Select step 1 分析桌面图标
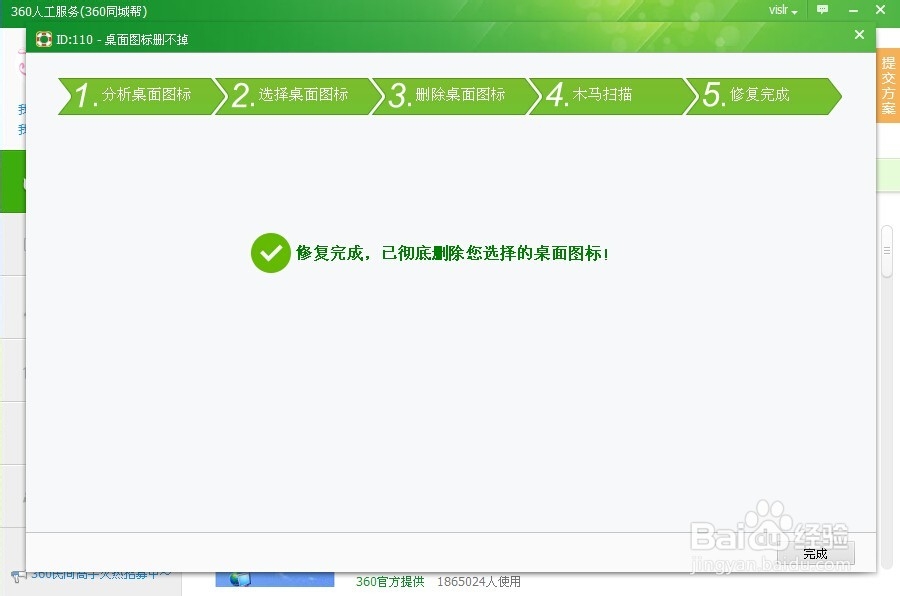The height and width of the screenshot is (596, 900). coord(137,96)
